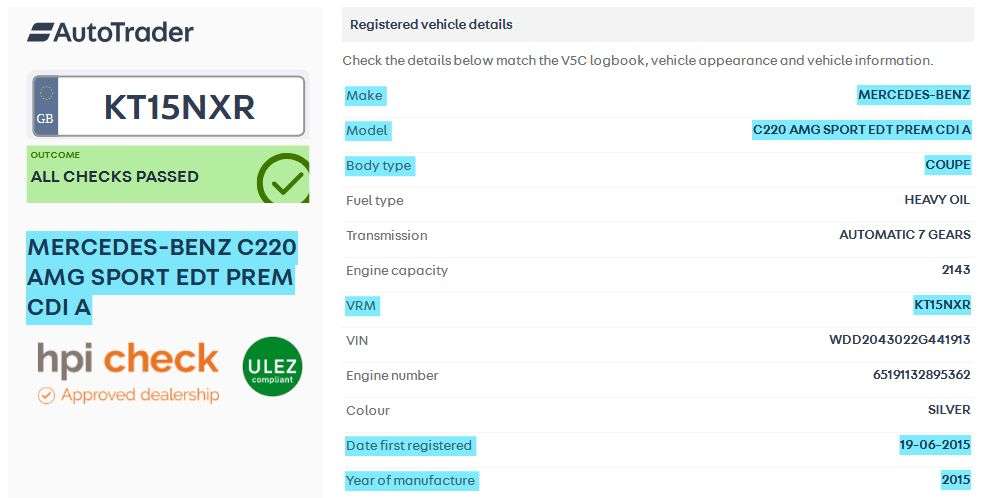Click the Approved dealership tick icon
The height and width of the screenshot is (498, 986).
point(45,396)
